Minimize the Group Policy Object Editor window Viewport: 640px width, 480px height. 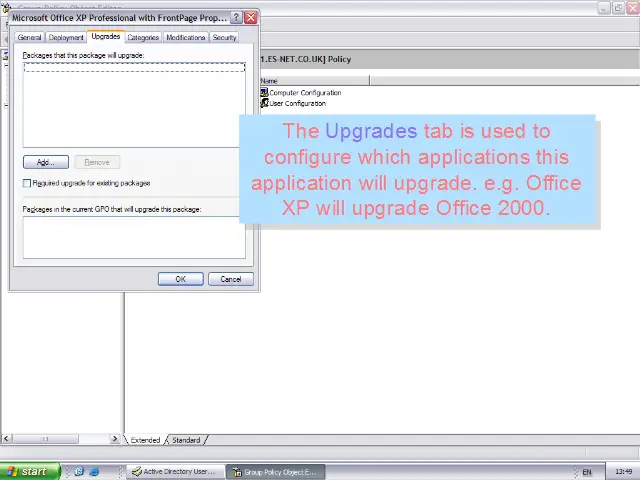coord(604,7)
